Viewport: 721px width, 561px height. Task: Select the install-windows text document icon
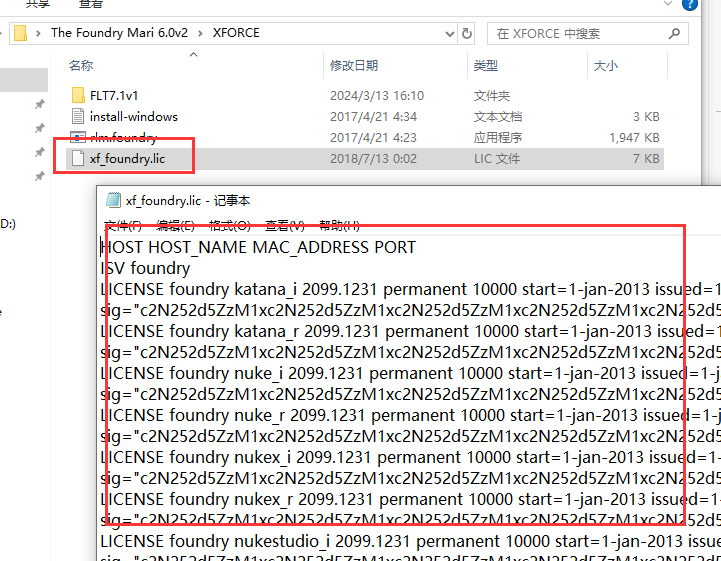pos(78,116)
